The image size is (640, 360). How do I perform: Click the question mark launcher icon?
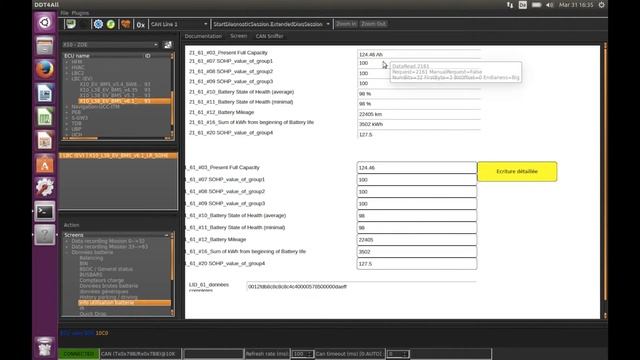coord(44,235)
